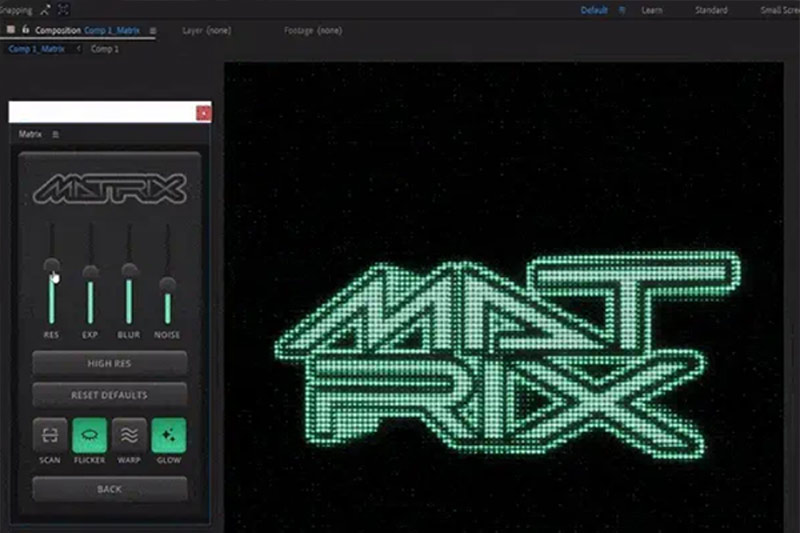Open the Composition panel options menu
Viewport: 800px width, 533px height.
153,31
